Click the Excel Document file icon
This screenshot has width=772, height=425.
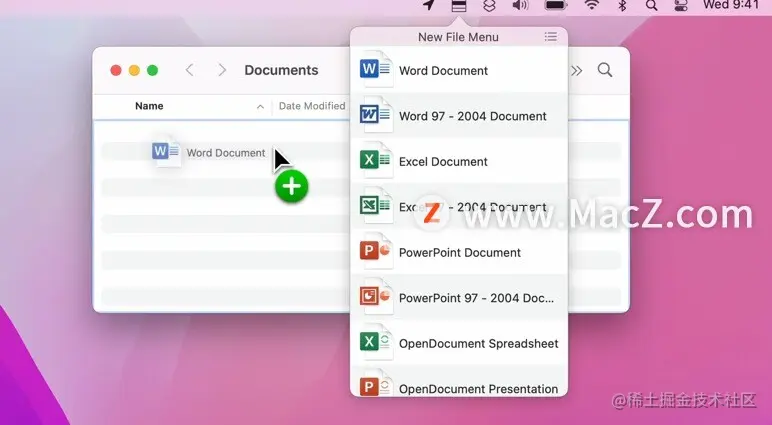(x=376, y=161)
